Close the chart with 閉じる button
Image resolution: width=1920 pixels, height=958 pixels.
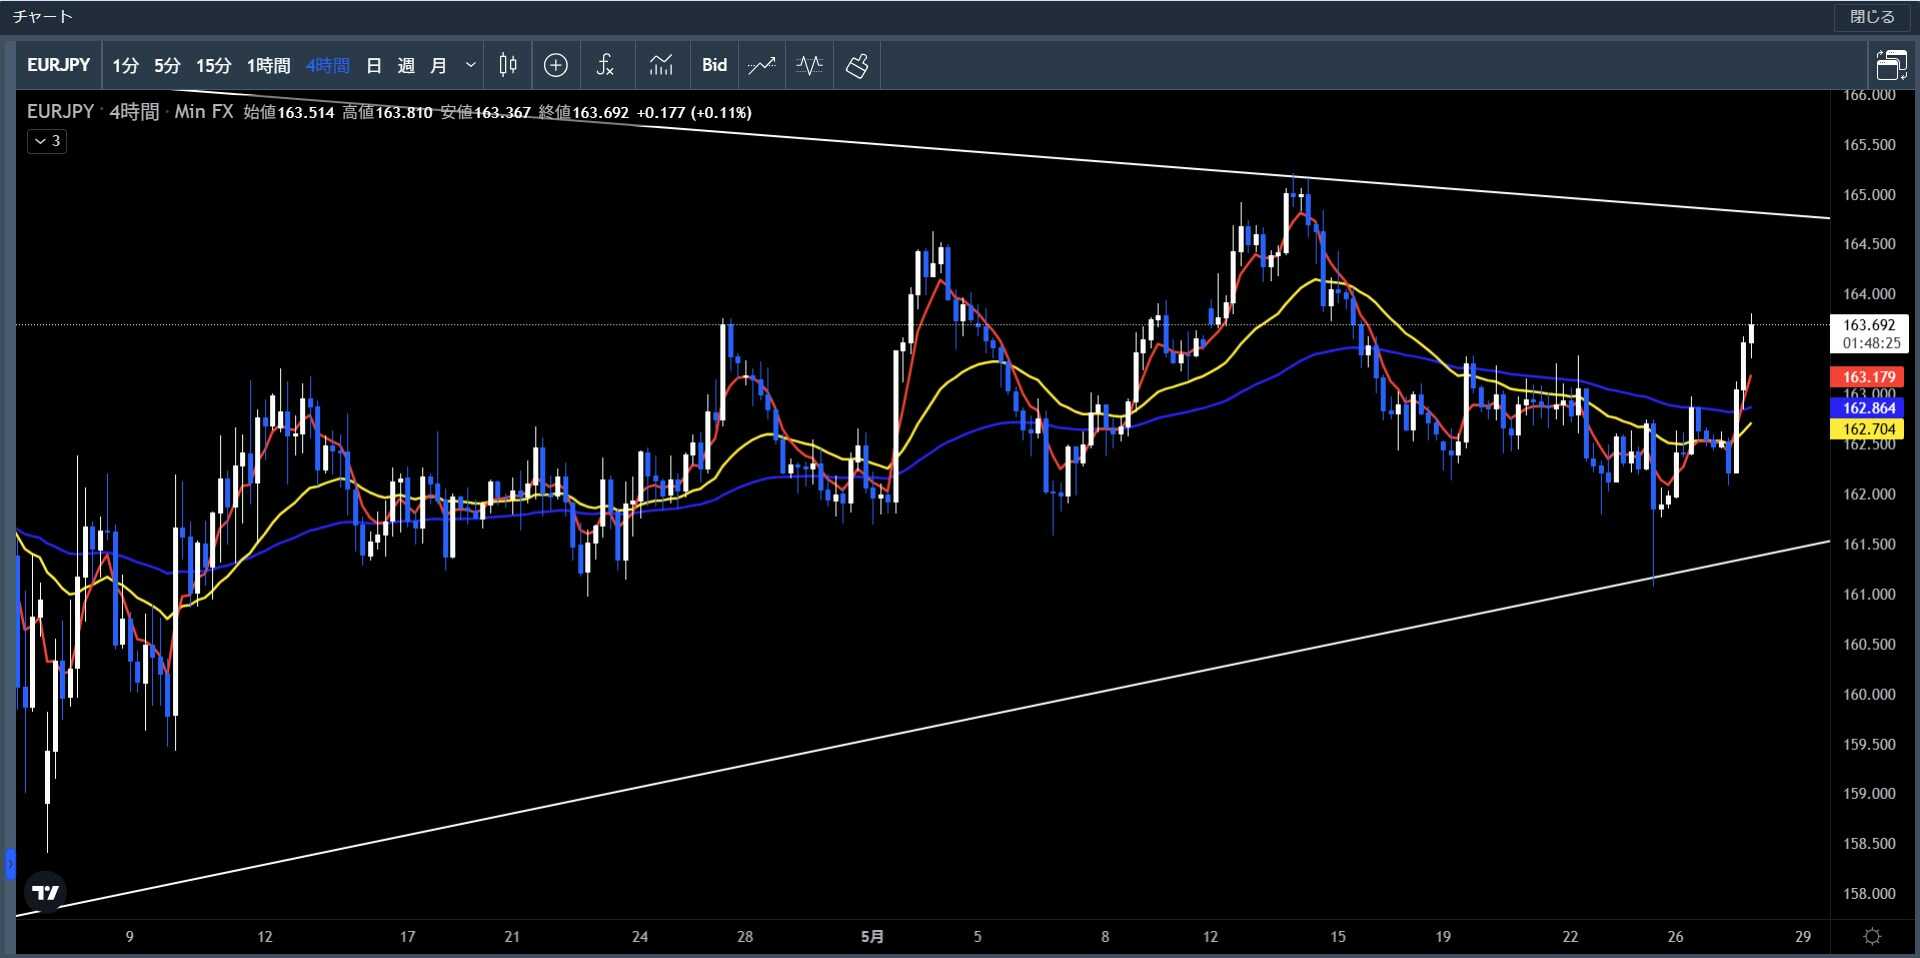click(x=1872, y=17)
